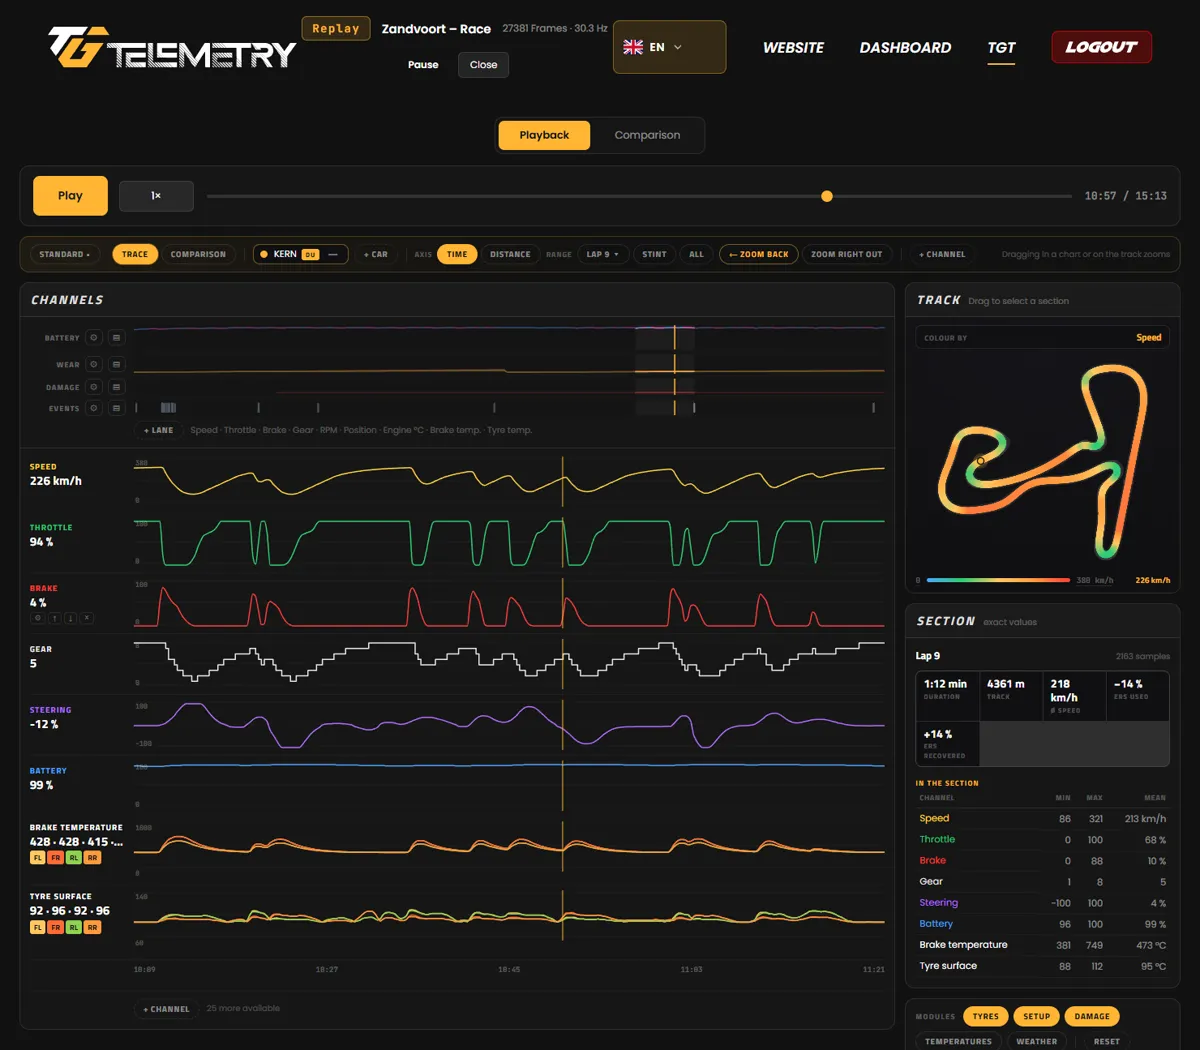Open Brake channel settings gear
The width and height of the screenshot is (1200, 1050).
click(x=38, y=618)
